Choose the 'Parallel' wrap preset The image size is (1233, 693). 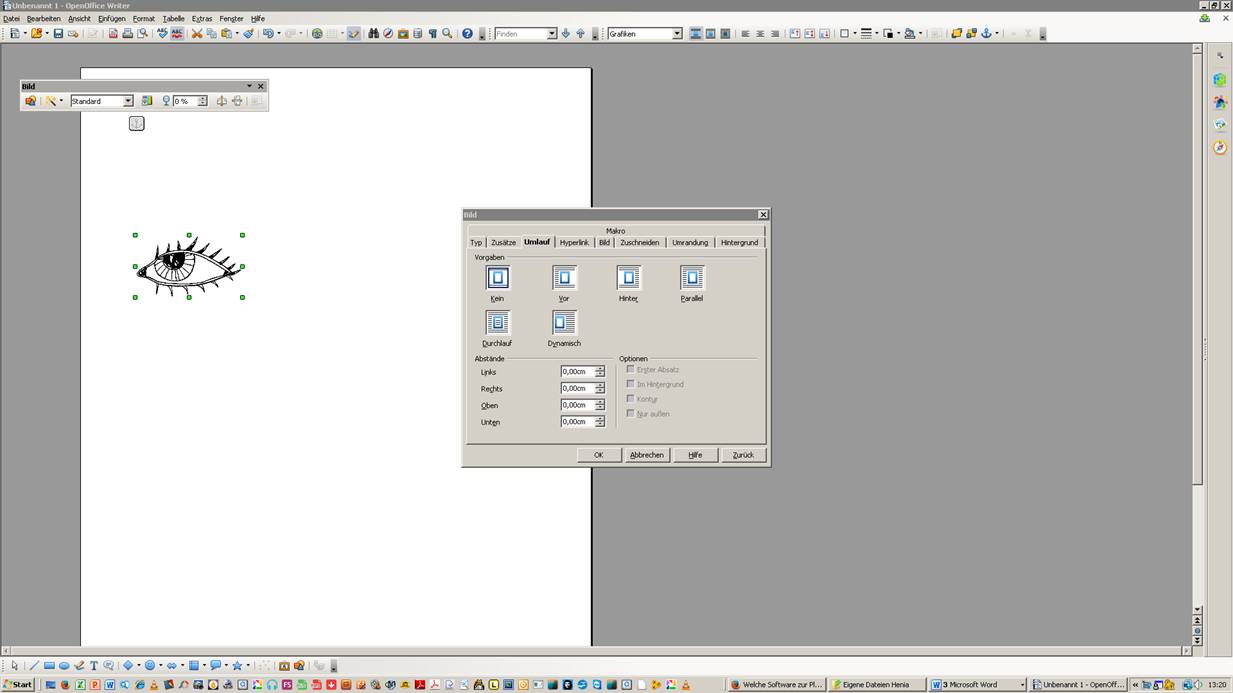coord(692,278)
